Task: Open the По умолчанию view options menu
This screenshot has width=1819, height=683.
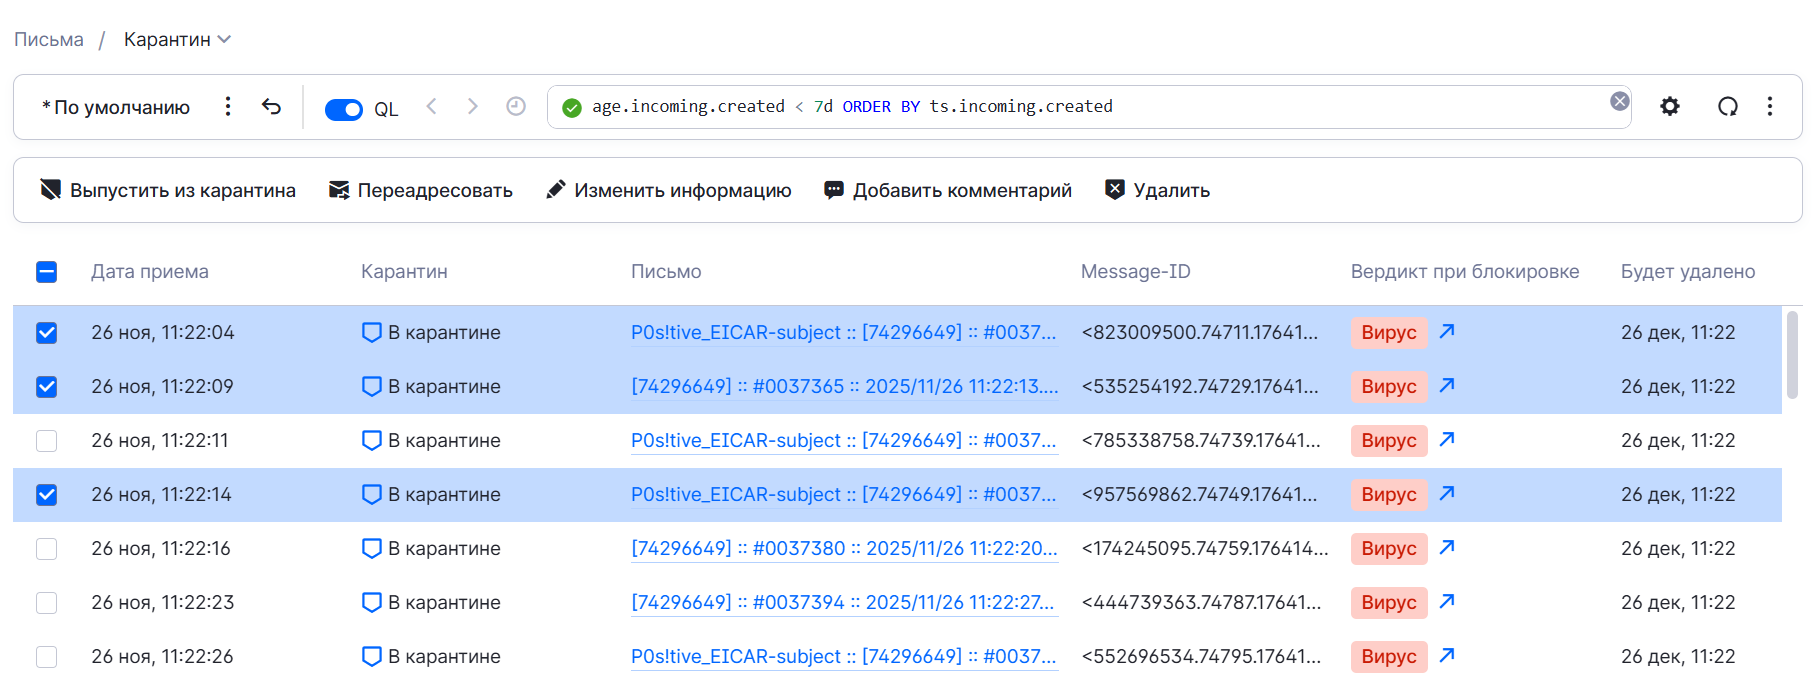Action: click(228, 106)
